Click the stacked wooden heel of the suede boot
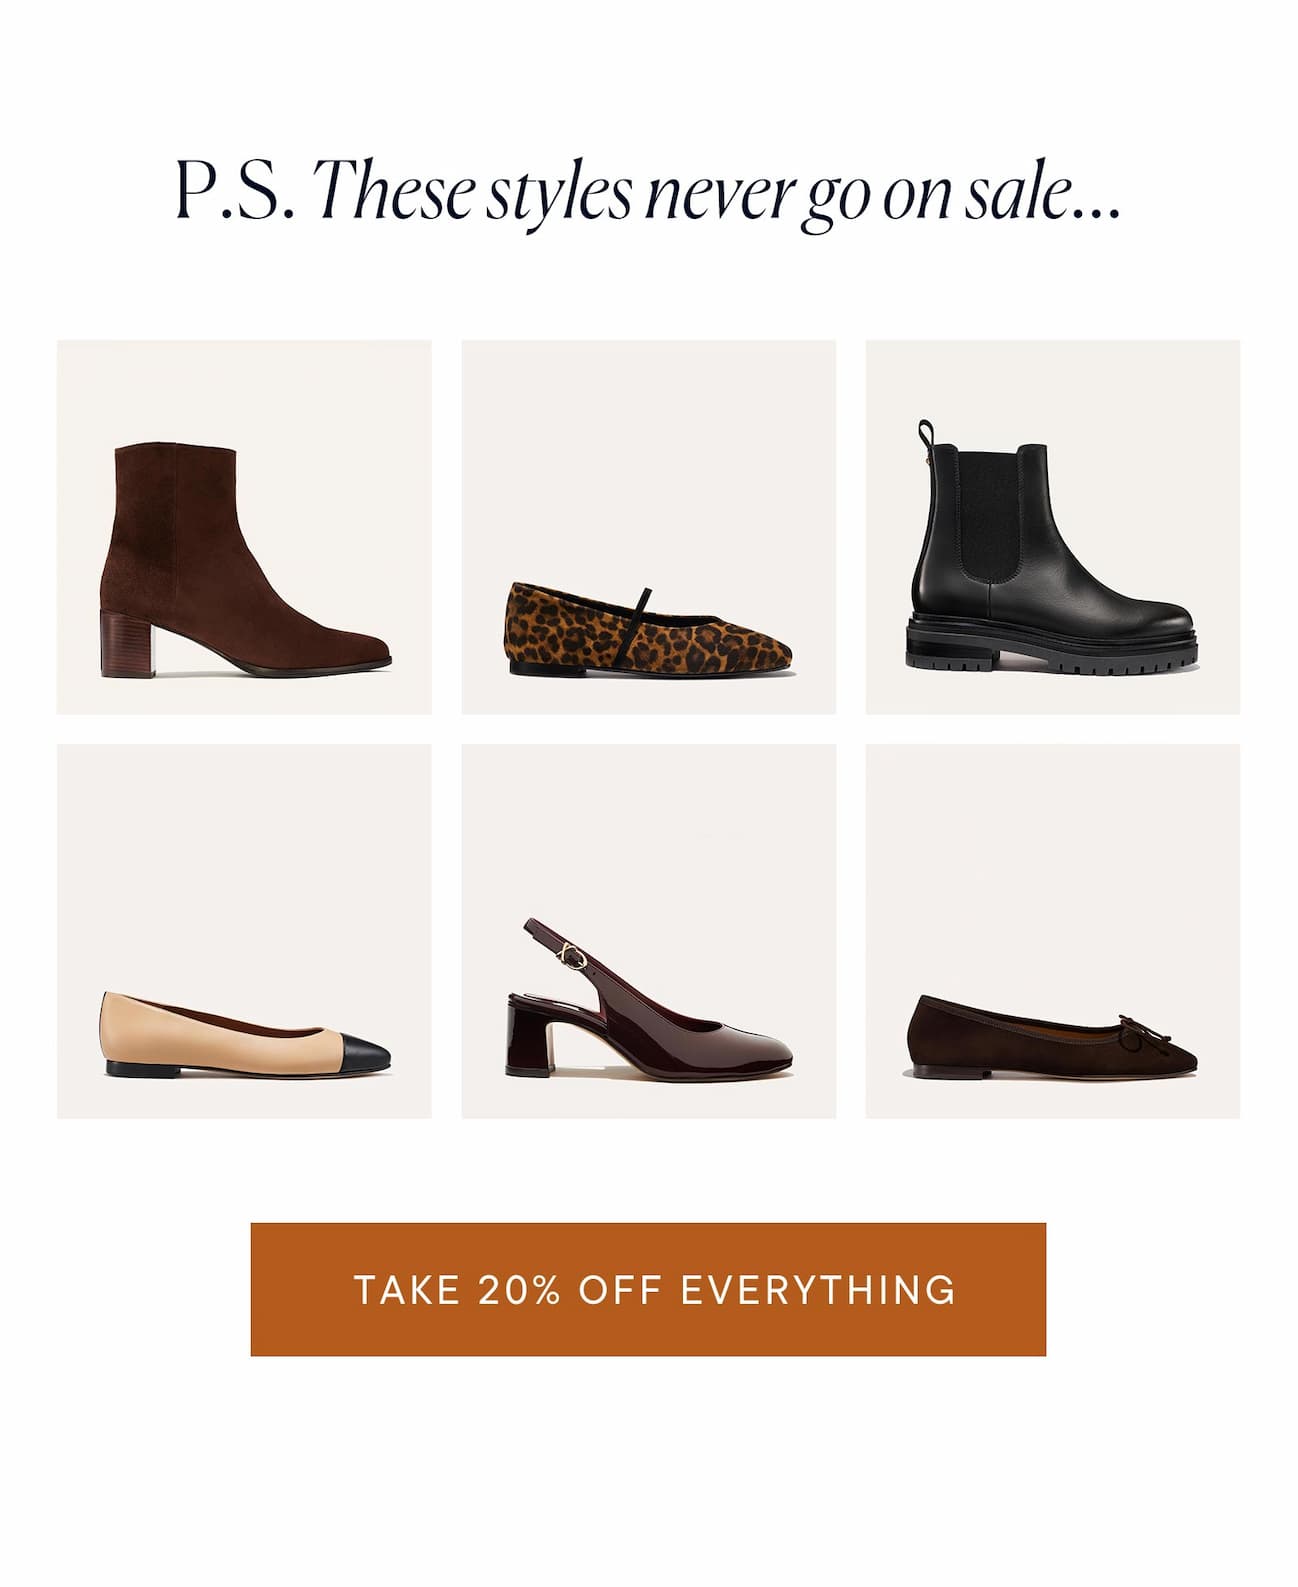The image size is (1298, 1587). [x=123, y=644]
